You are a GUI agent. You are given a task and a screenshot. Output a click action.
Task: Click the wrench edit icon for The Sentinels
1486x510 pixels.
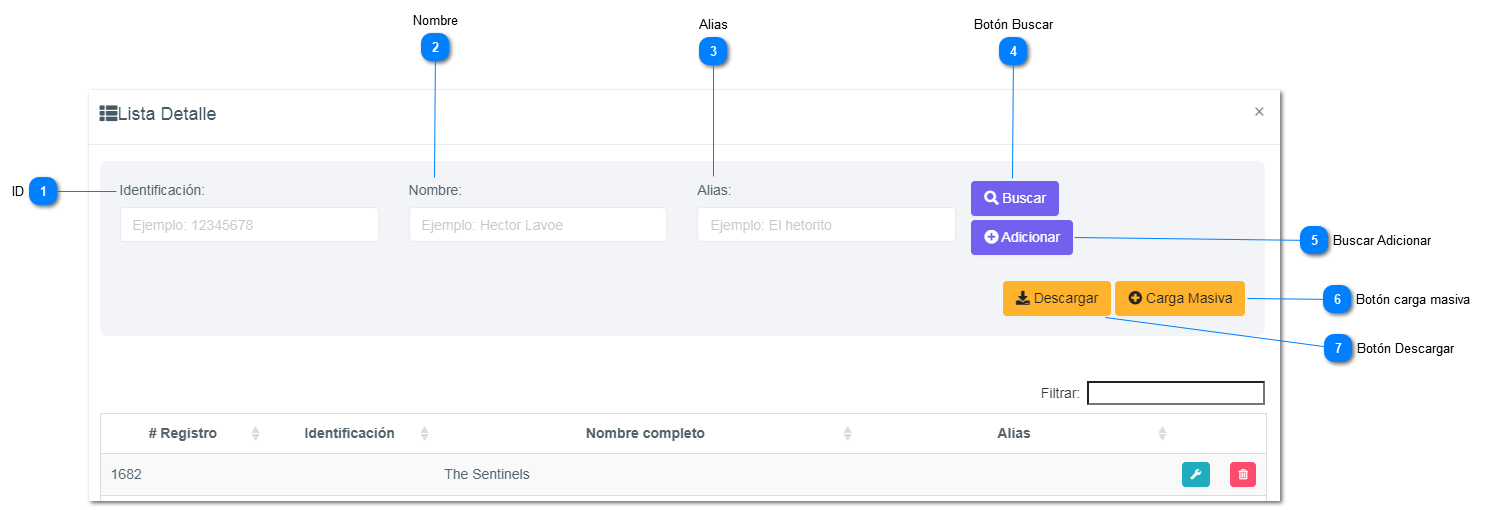(1195, 474)
